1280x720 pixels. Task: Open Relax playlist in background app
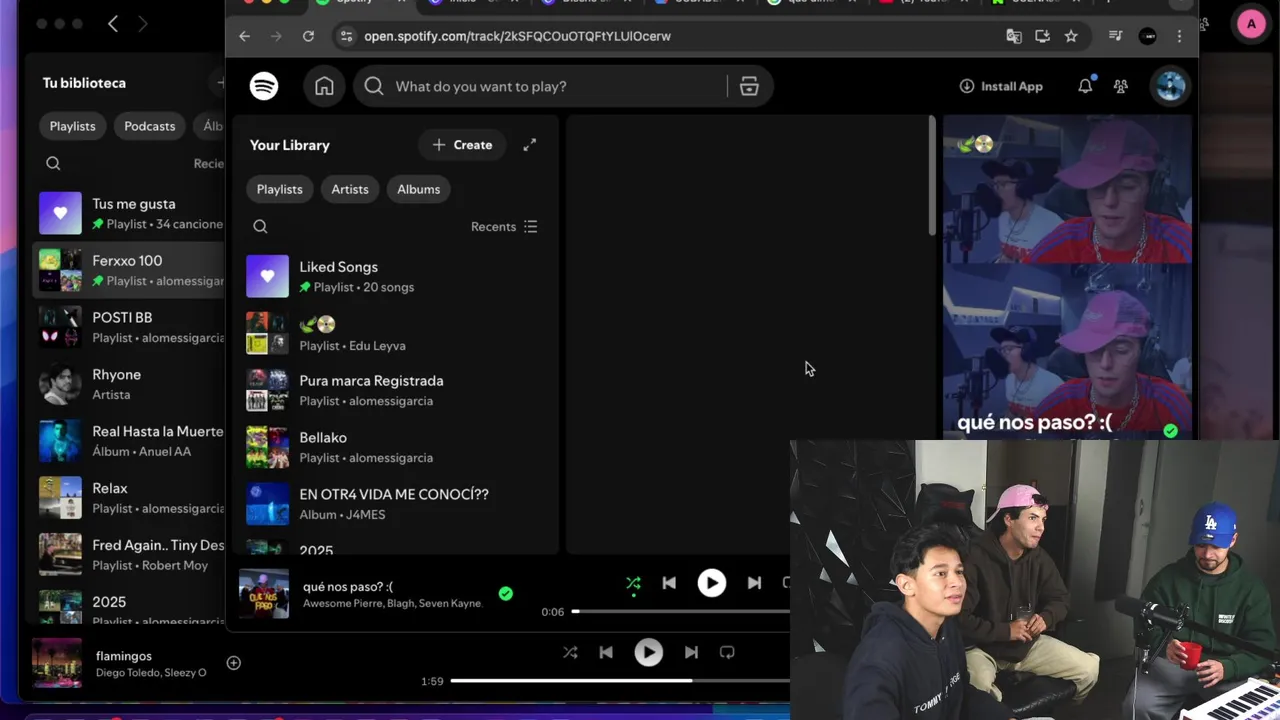pyautogui.click(x=130, y=498)
